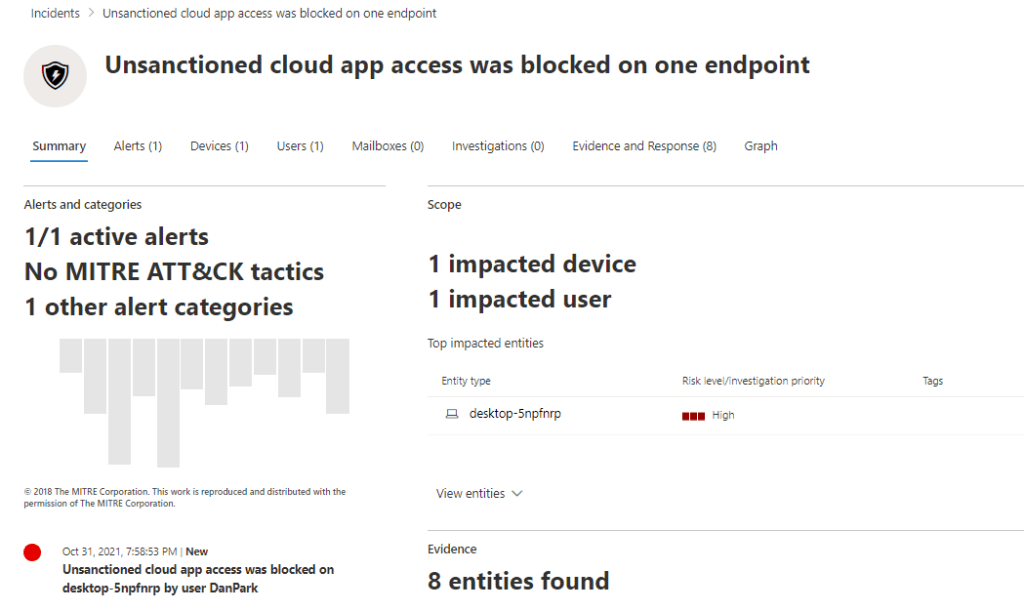
Task: Switch to Evidence and Response (8) tab
Action: (644, 146)
